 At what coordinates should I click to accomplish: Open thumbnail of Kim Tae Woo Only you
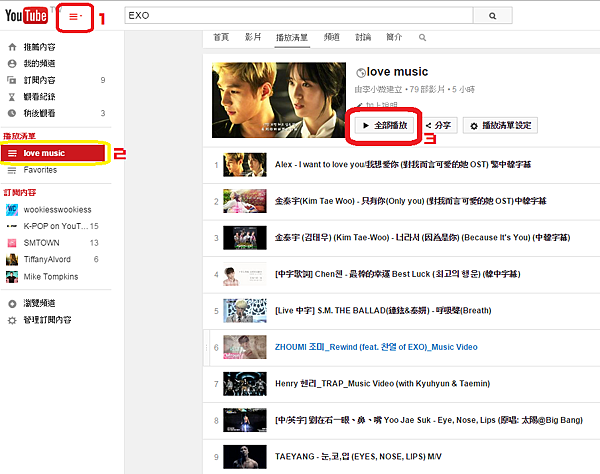245,201
